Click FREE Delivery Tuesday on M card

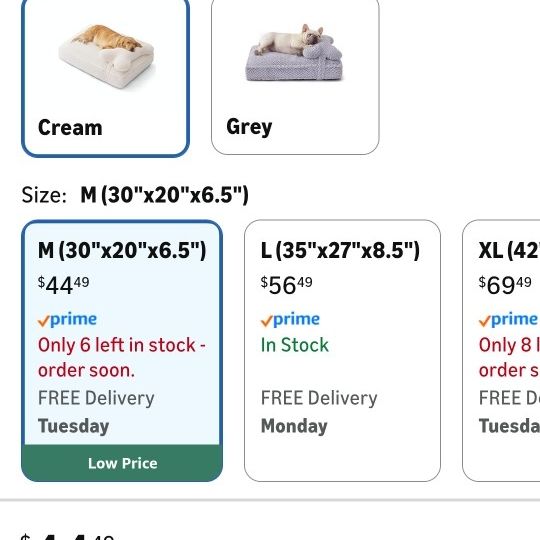click(96, 412)
